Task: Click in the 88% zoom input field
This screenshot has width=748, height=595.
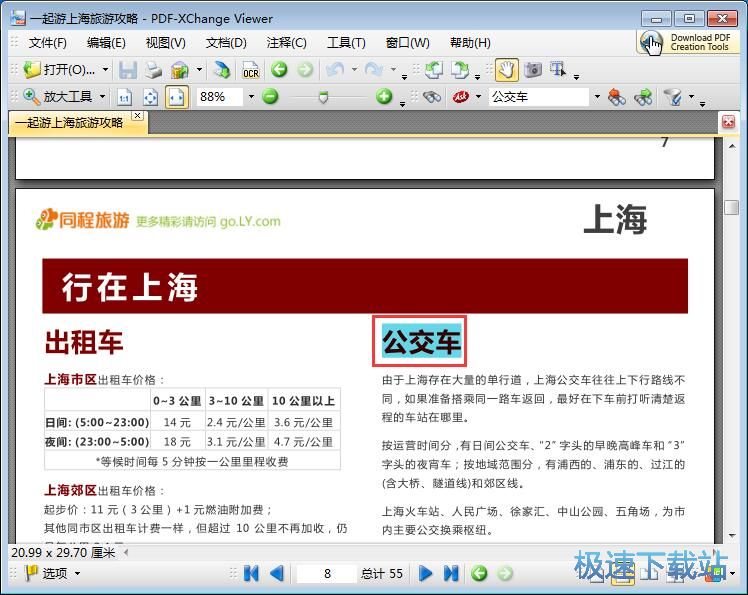Action: 219,97
